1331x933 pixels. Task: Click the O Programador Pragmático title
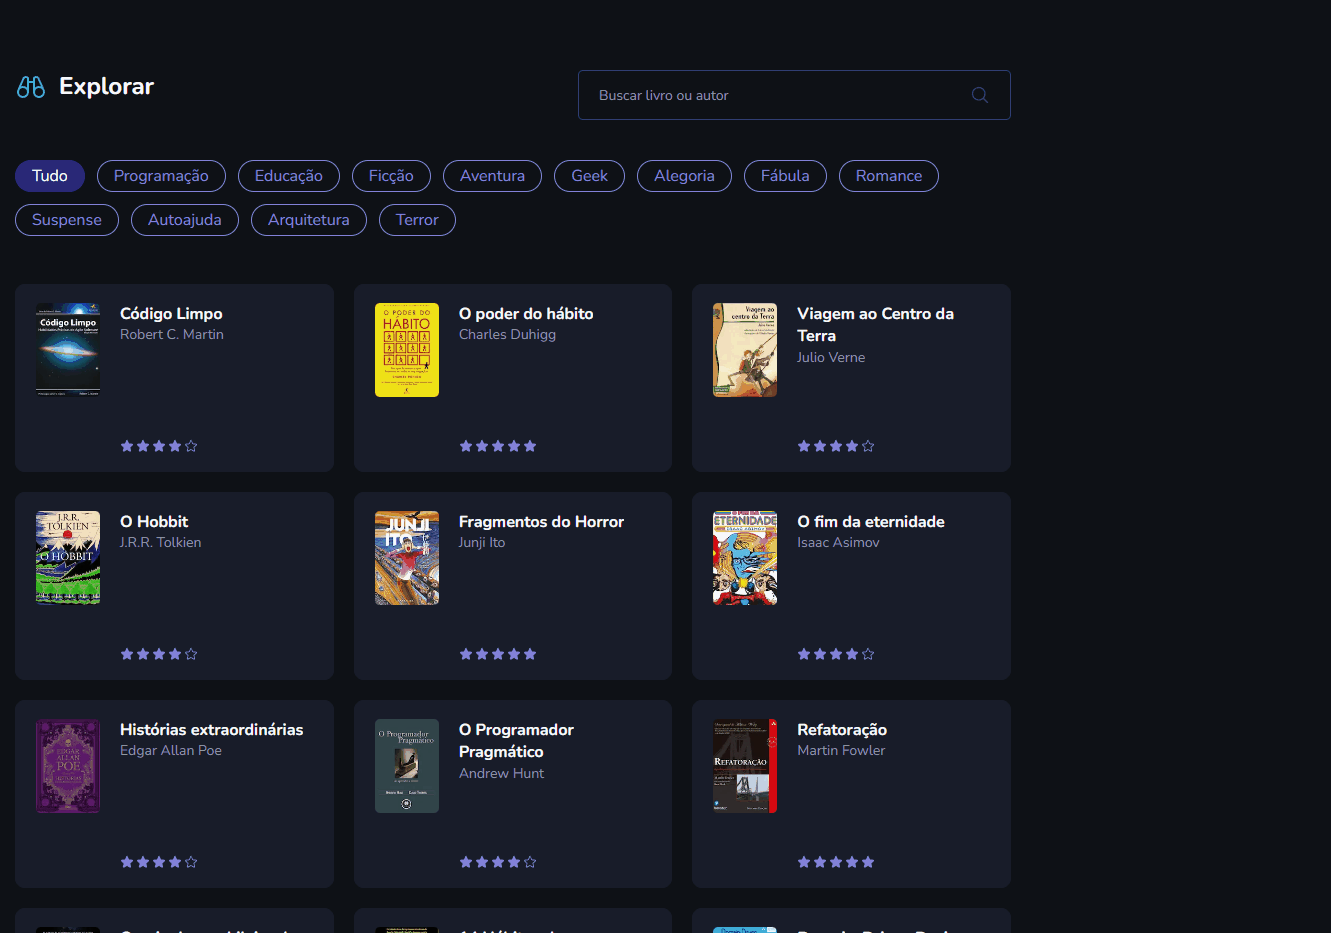pyautogui.click(x=516, y=741)
